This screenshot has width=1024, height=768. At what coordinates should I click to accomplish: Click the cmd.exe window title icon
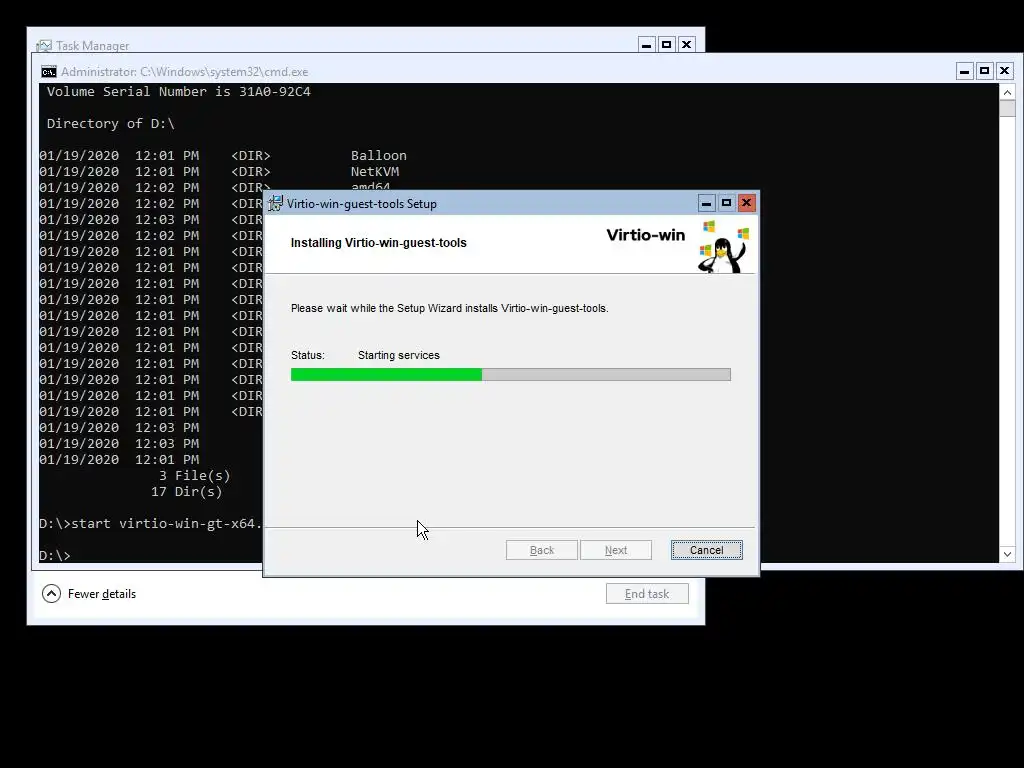coord(48,72)
